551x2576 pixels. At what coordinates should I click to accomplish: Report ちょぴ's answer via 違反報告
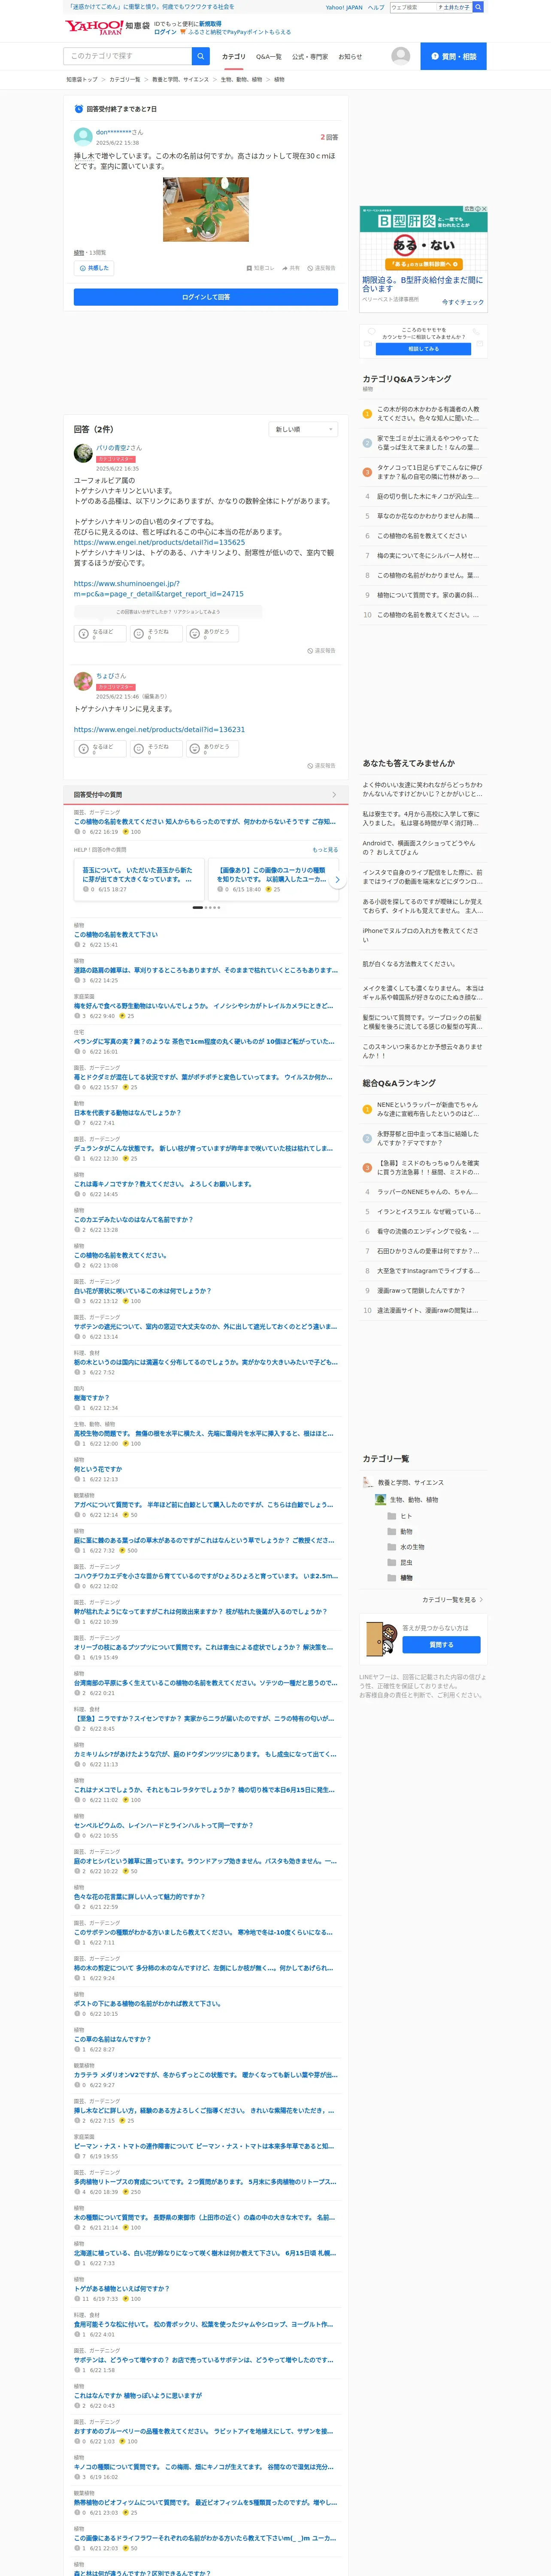322,766
